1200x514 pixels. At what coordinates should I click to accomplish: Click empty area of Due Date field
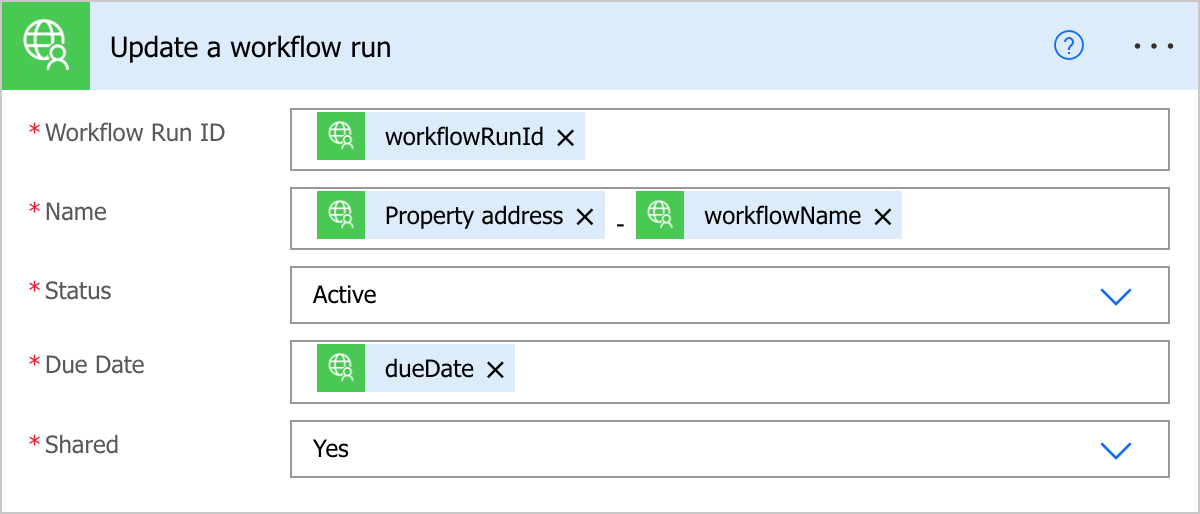pyautogui.click(x=840, y=371)
